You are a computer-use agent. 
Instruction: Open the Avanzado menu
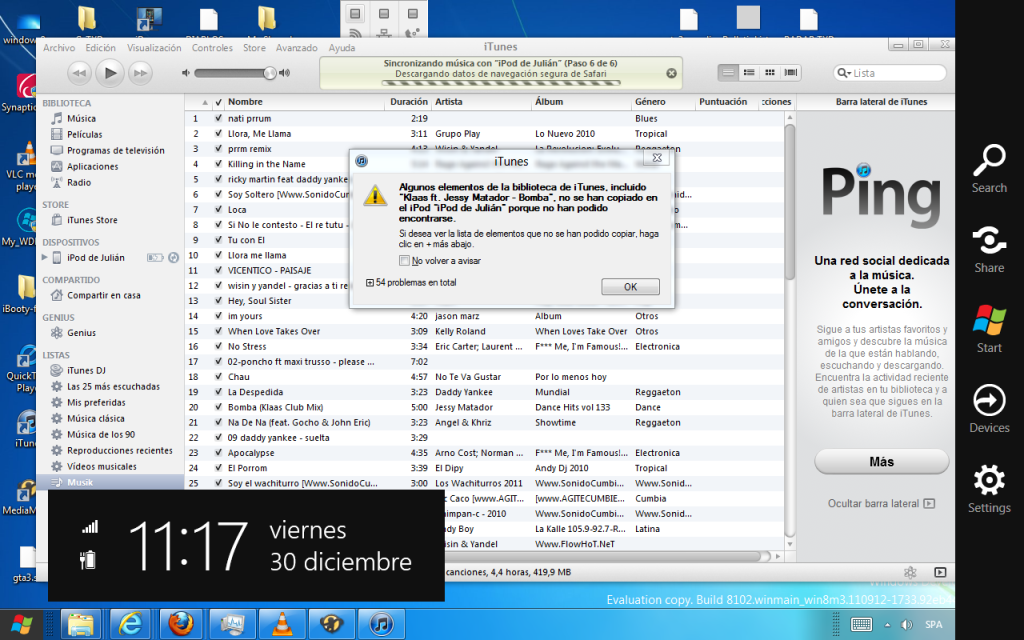coord(296,47)
